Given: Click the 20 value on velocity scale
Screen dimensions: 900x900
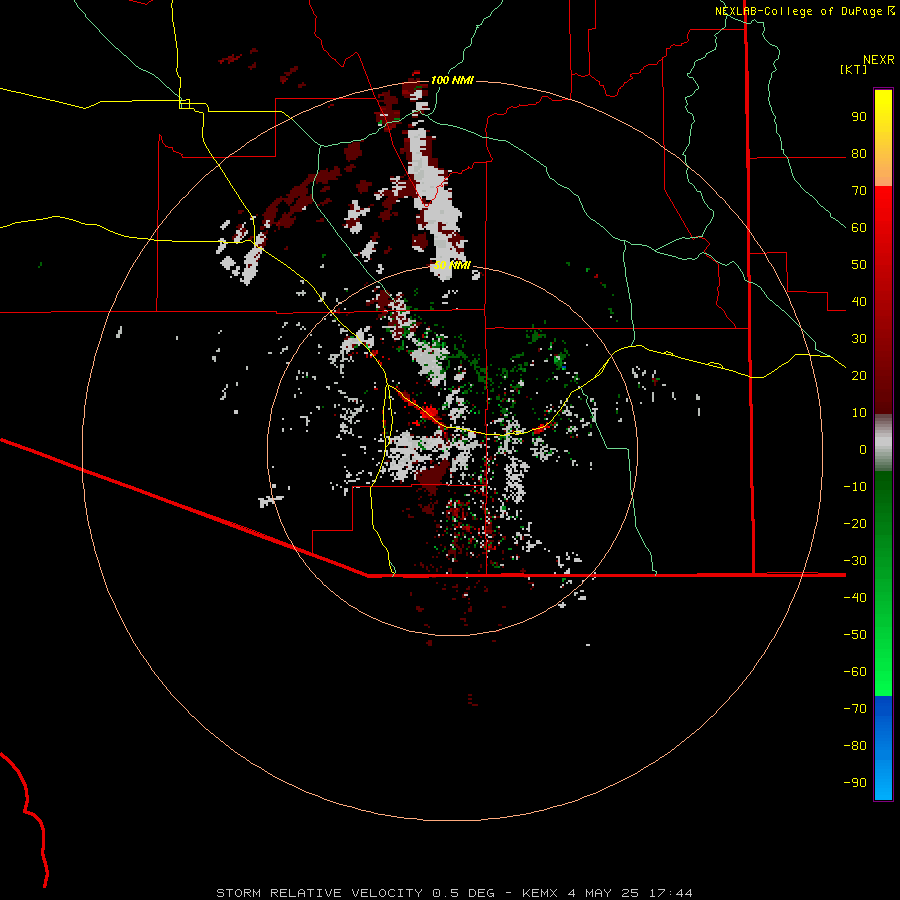Looking at the screenshot, I should click(x=859, y=375).
